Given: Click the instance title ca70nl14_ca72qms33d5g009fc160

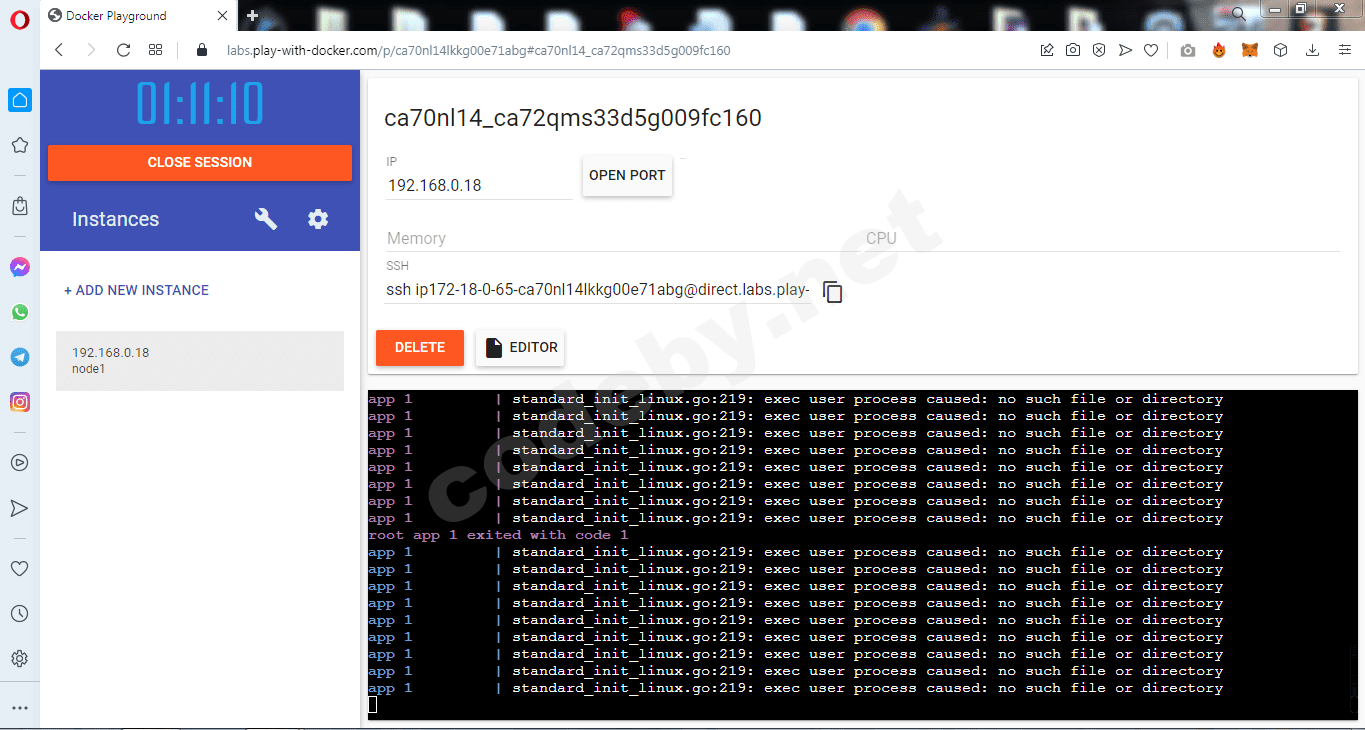Looking at the screenshot, I should click(573, 118).
